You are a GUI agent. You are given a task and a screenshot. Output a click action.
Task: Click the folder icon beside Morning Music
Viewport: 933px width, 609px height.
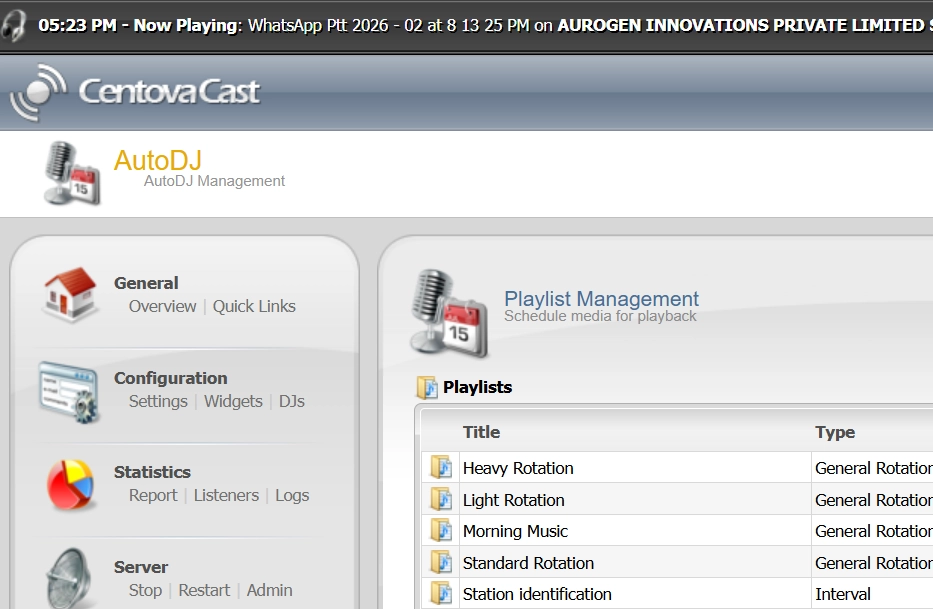point(441,530)
